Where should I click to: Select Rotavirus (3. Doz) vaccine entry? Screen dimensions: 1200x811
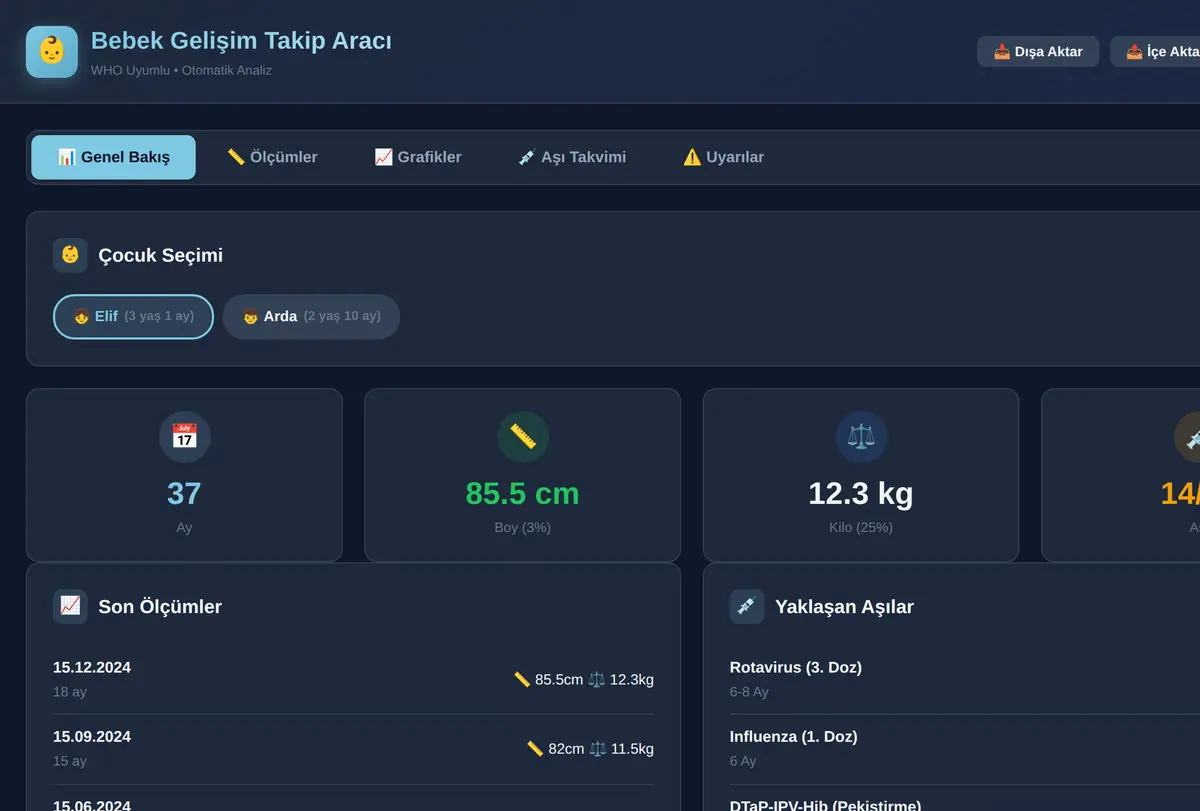coord(795,667)
